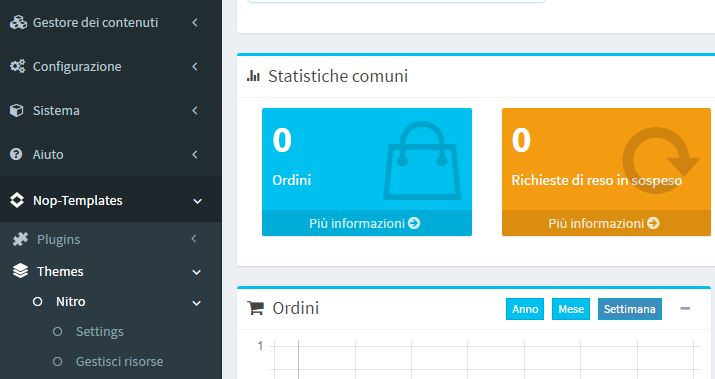The width and height of the screenshot is (715, 379).
Task: Click the Aiuto question mark icon
Action: pos(16,154)
